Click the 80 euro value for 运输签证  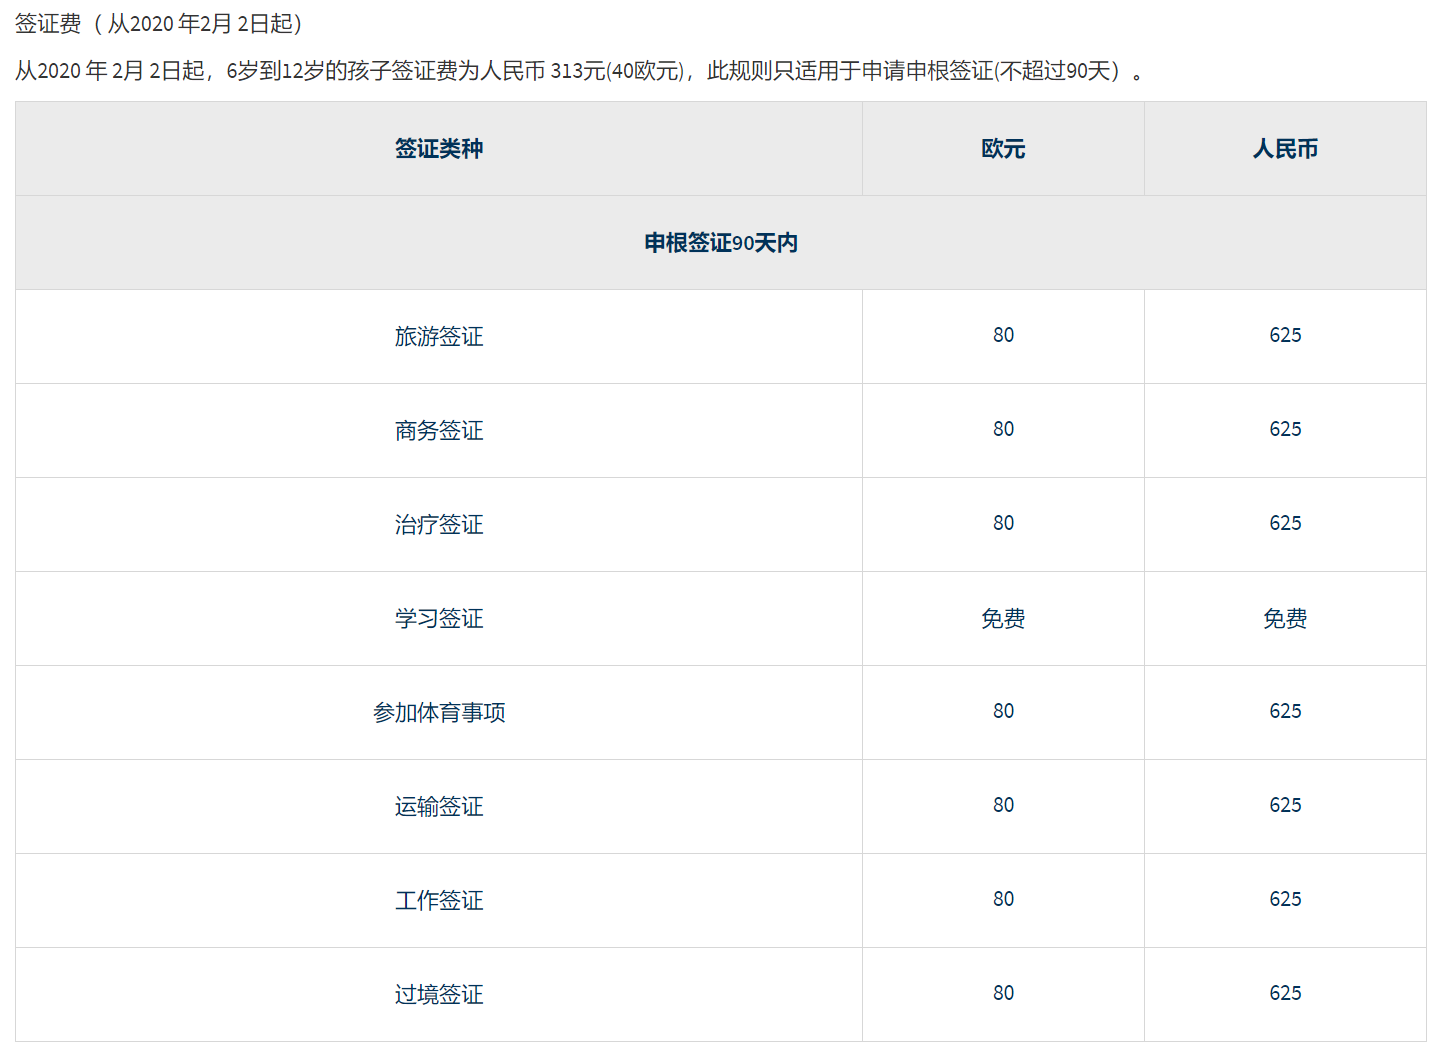(1003, 805)
